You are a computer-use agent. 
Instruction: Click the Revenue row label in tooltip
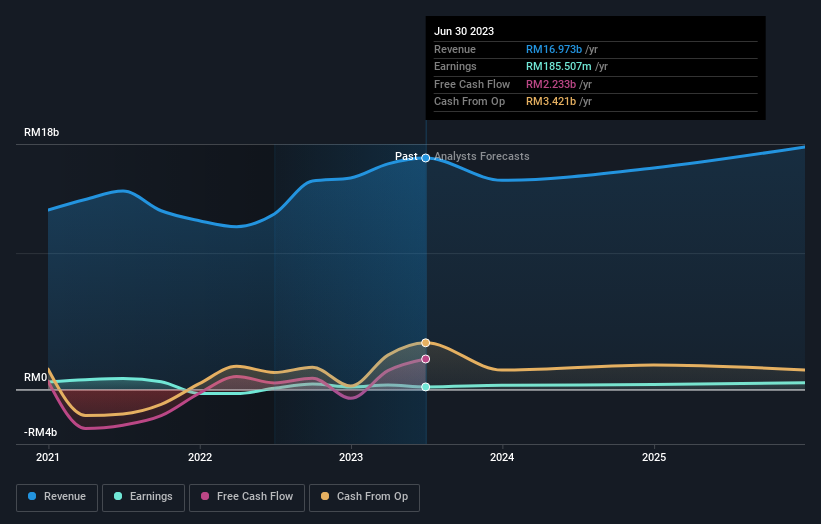point(455,49)
